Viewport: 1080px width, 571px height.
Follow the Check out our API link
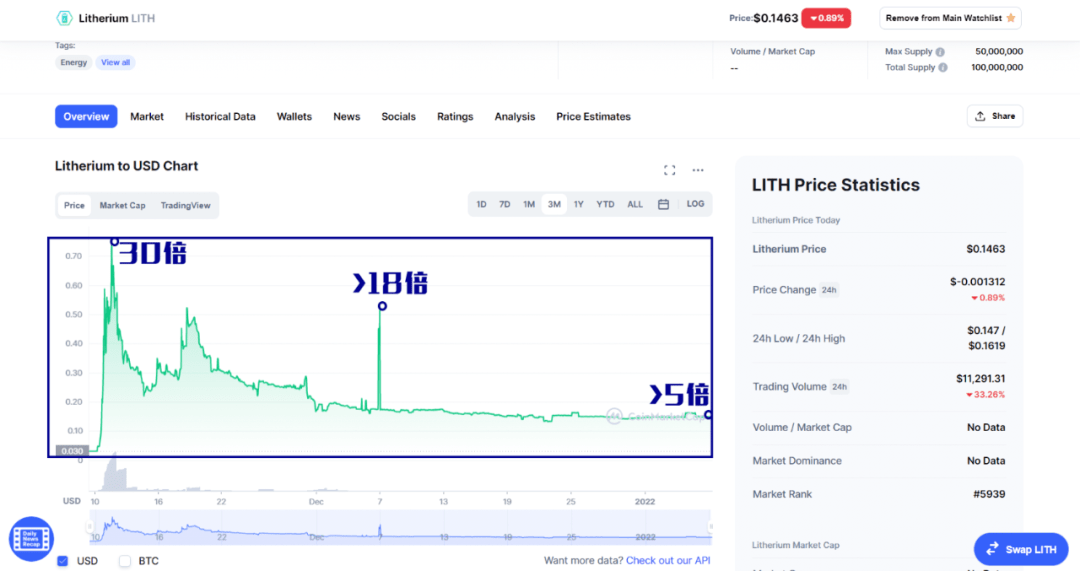coord(667,560)
